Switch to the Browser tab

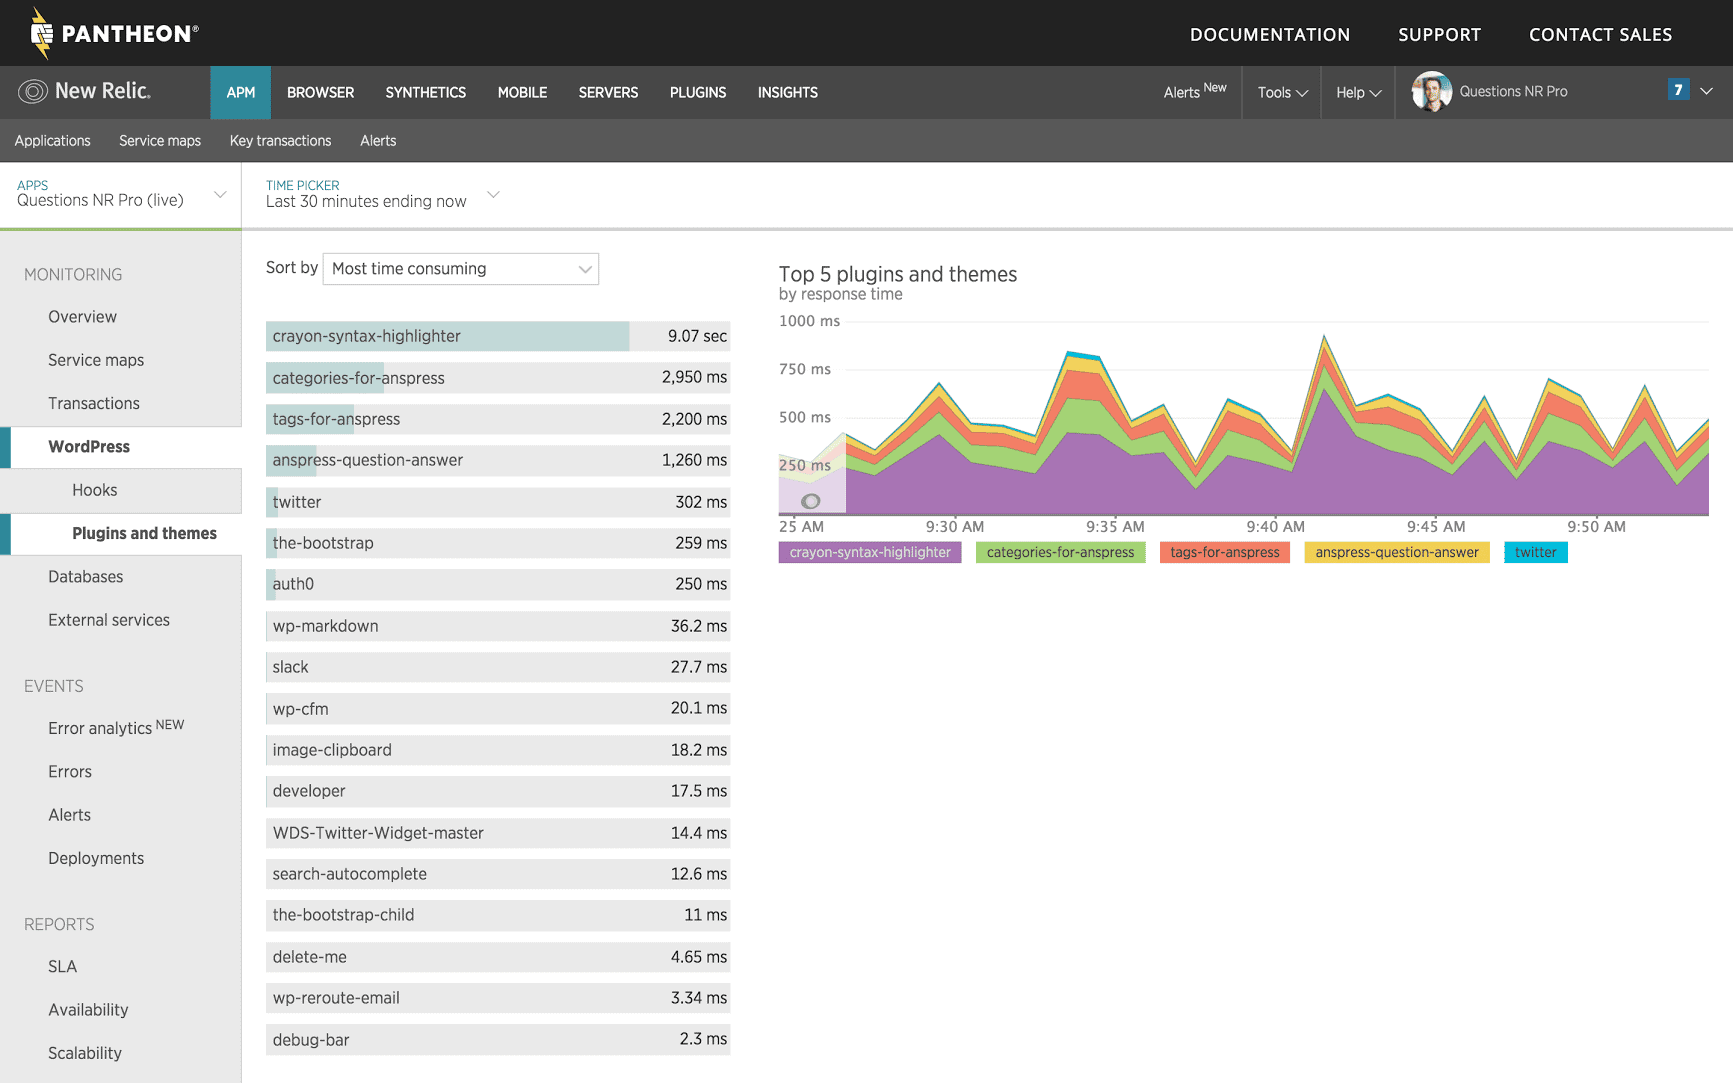tap(320, 93)
